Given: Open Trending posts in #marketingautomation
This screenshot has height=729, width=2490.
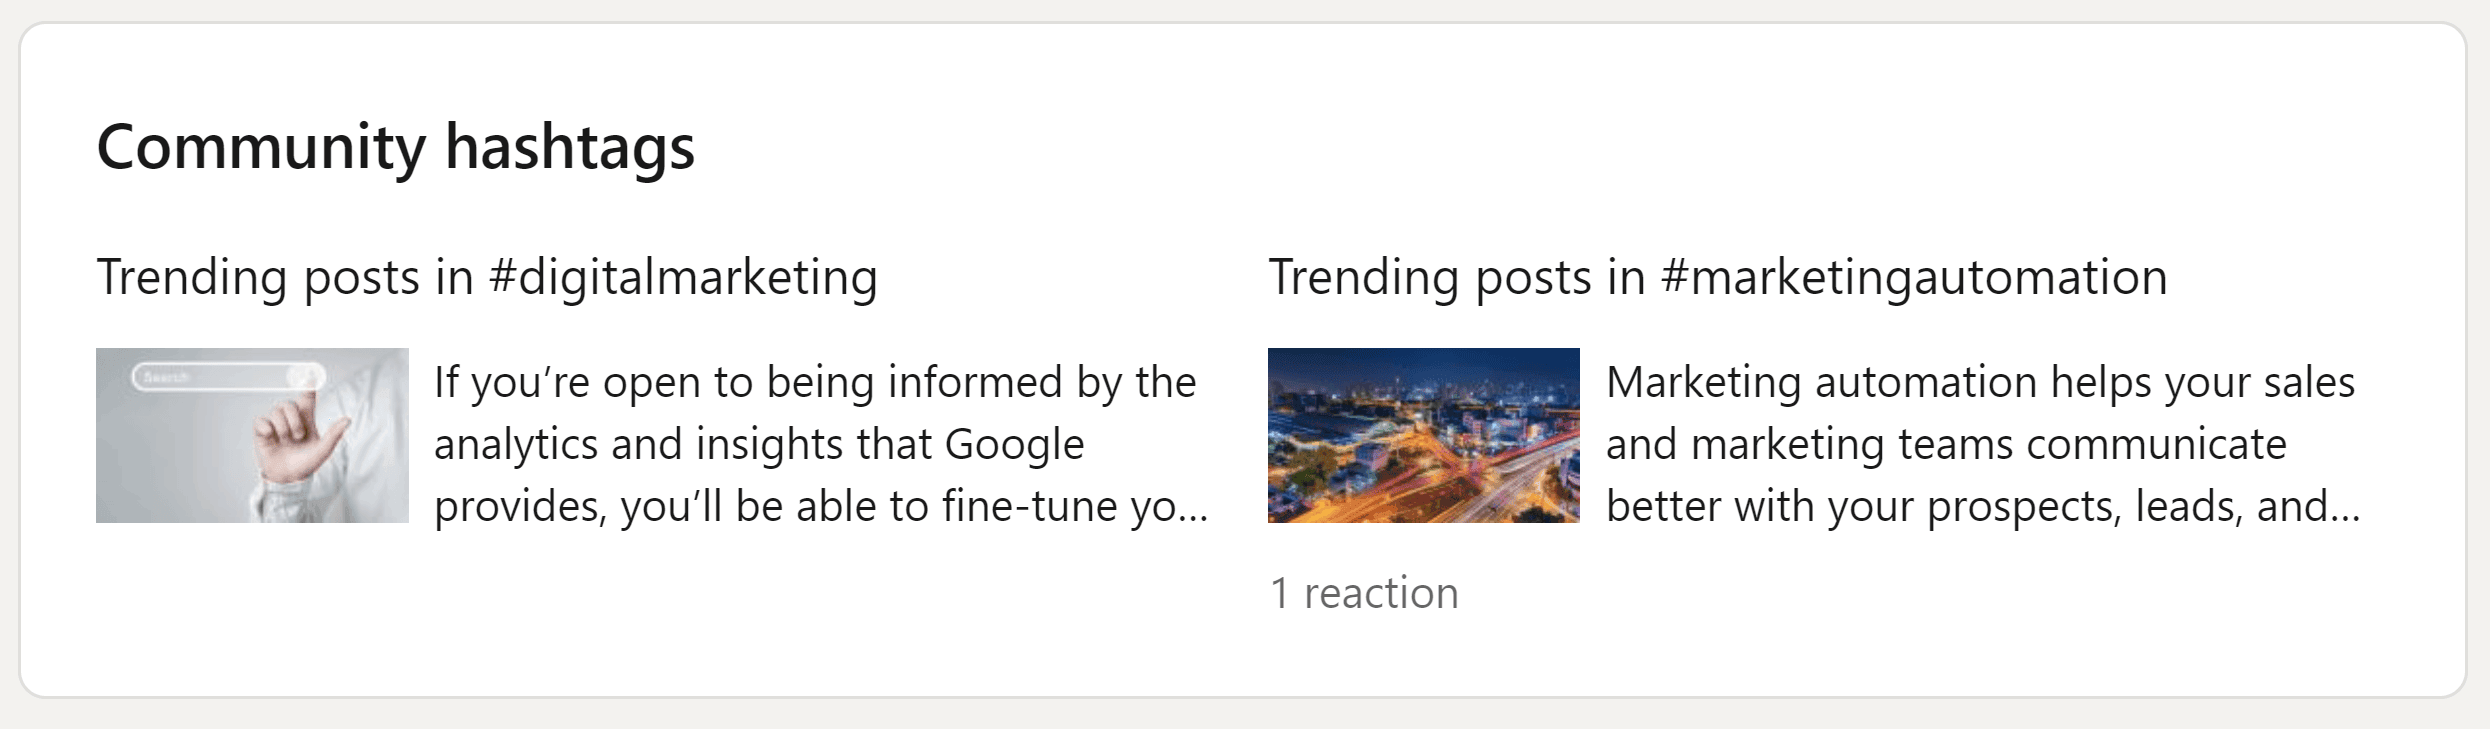Looking at the screenshot, I should (x=1718, y=277).
